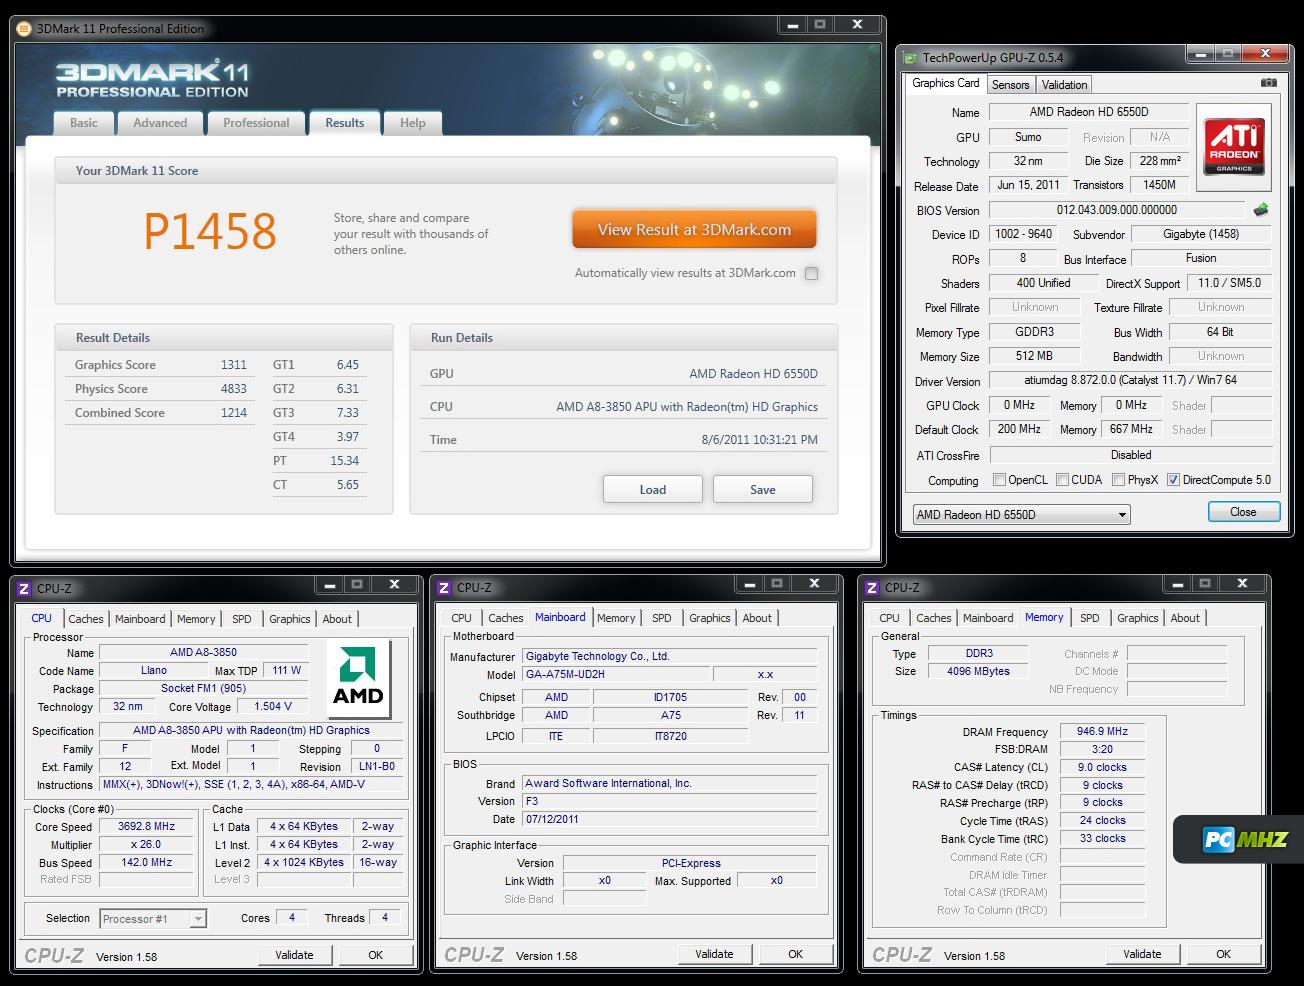Screen dimensions: 1304x986
Task: Click the FSB:DRAM value 3:20
Action: pyautogui.click(x=1102, y=749)
